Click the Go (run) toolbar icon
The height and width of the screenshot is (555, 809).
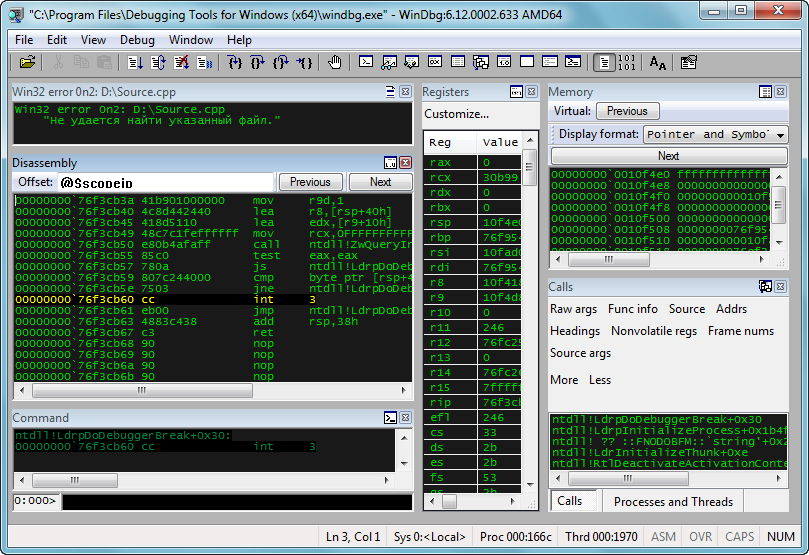pos(136,62)
